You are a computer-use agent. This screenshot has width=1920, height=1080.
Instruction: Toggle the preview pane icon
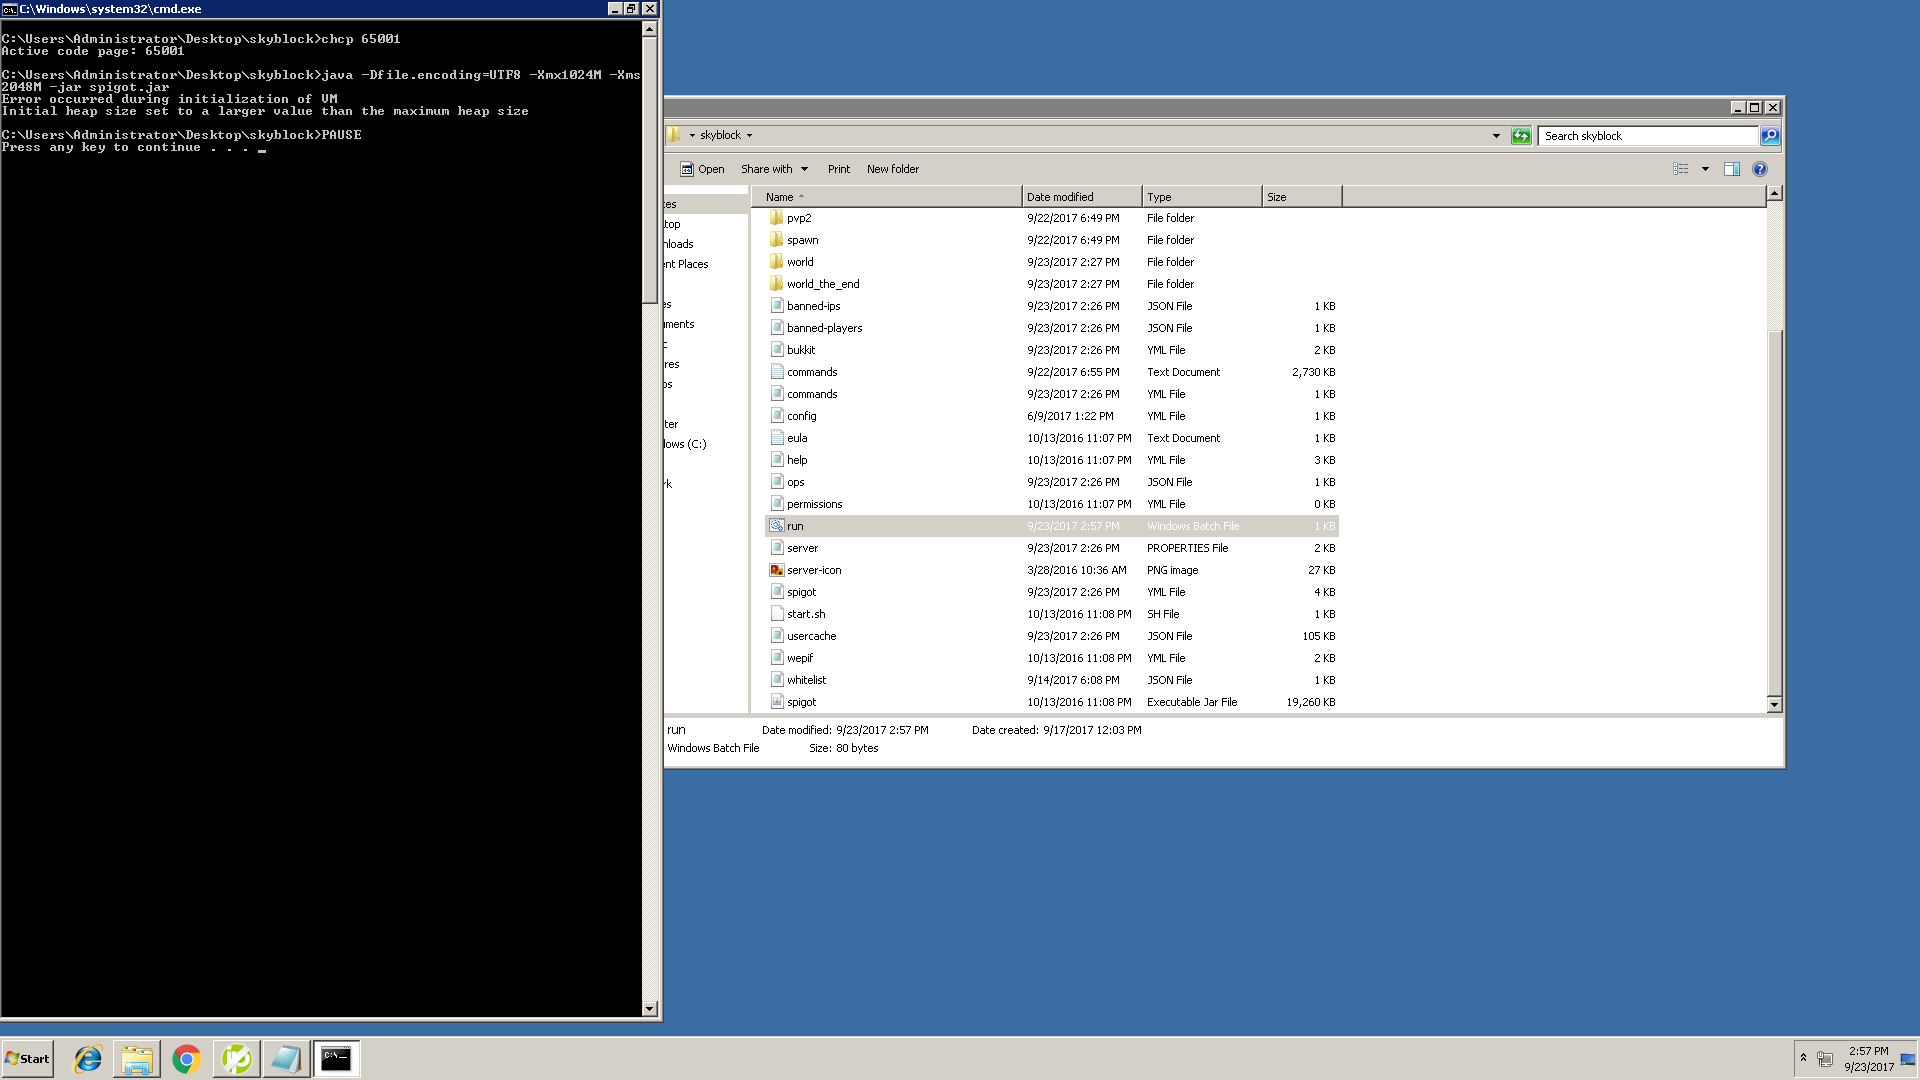click(1732, 169)
